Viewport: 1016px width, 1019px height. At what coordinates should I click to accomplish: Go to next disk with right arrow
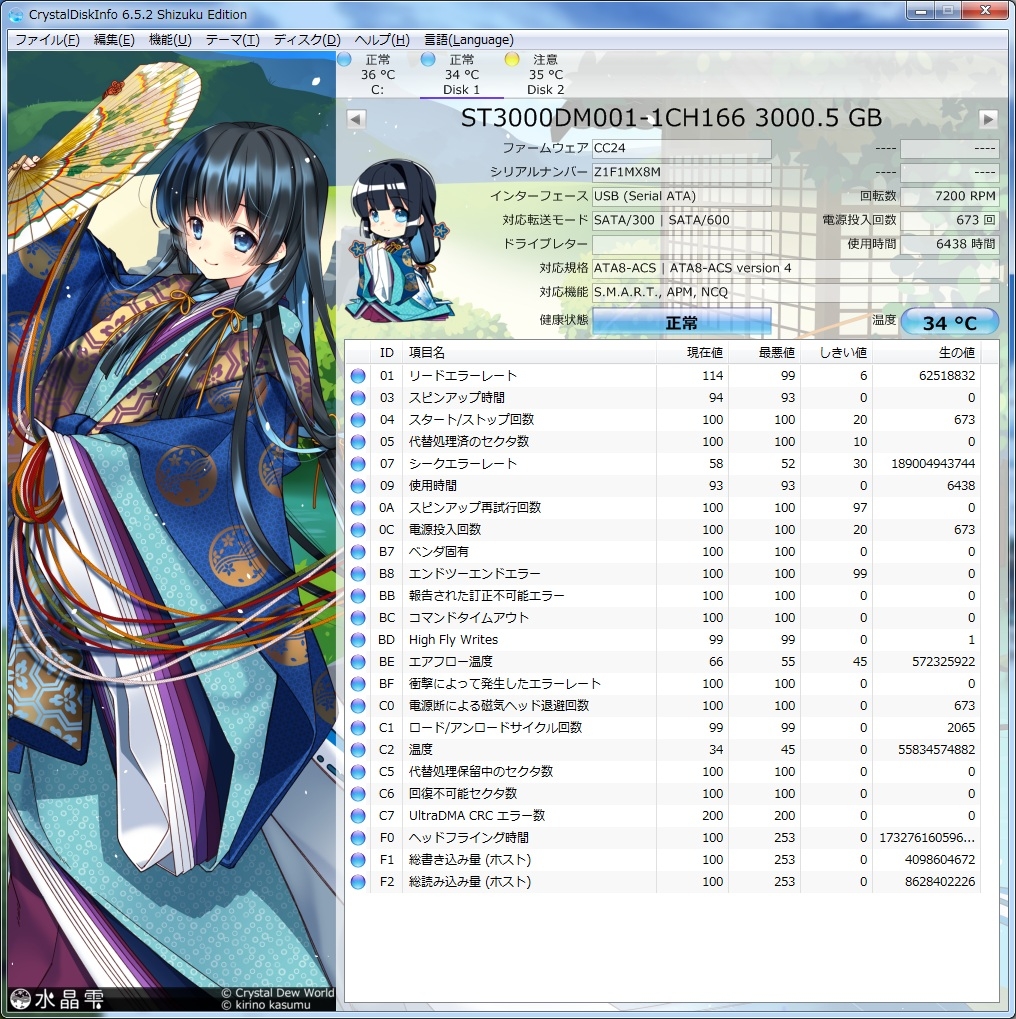[988, 119]
